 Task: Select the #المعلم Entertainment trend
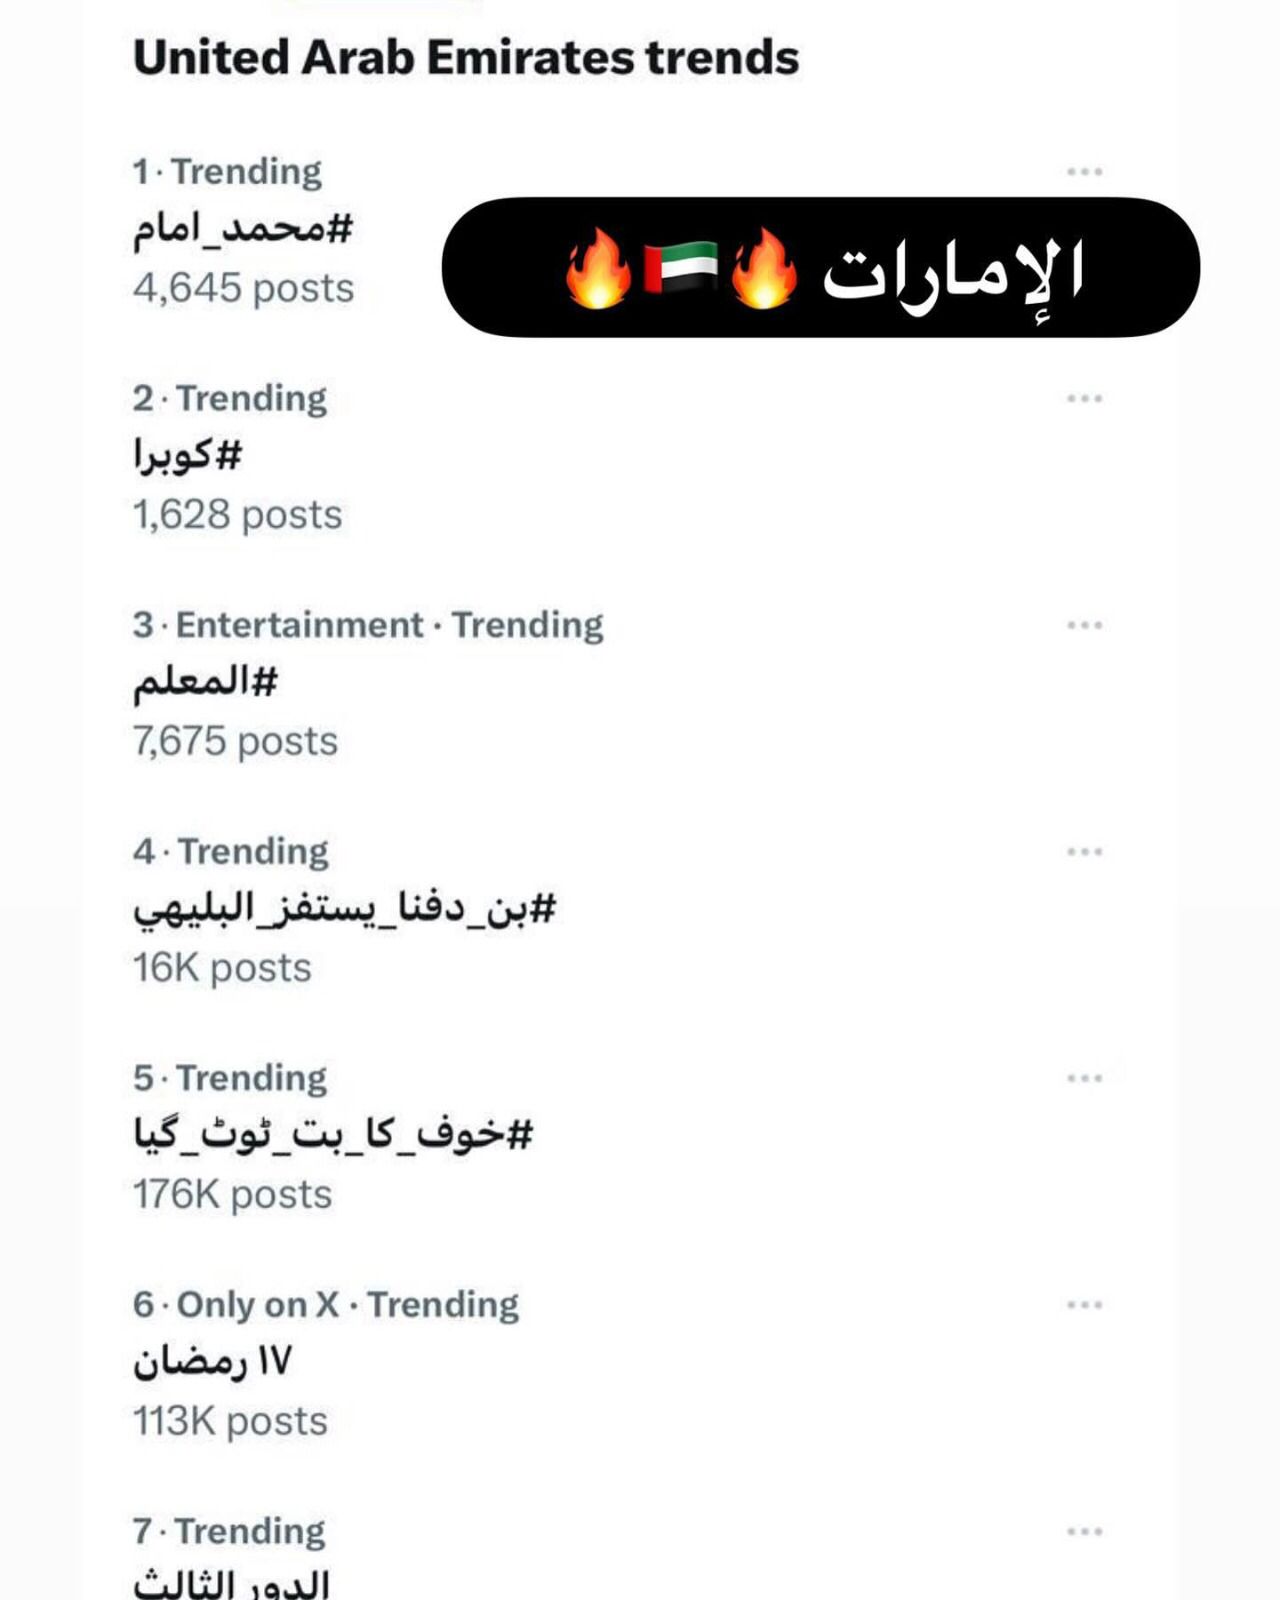click(x=206, y=683)
